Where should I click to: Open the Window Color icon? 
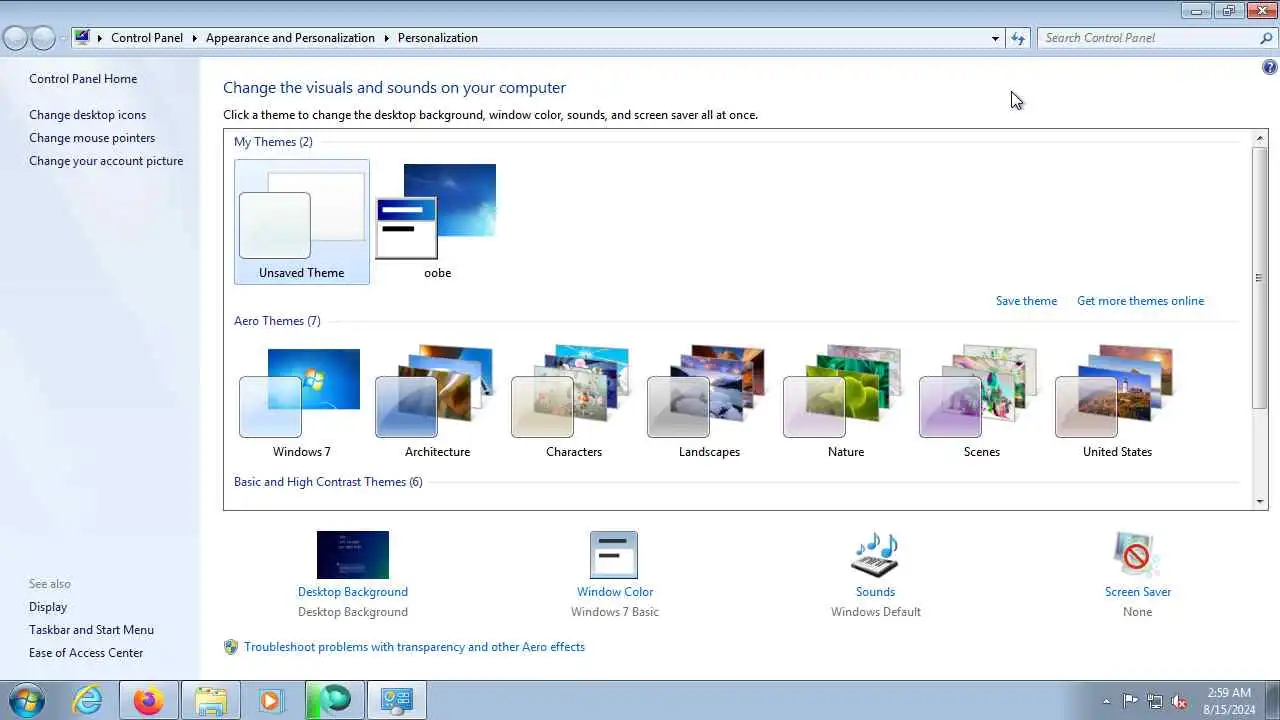[x=614, y=555]
